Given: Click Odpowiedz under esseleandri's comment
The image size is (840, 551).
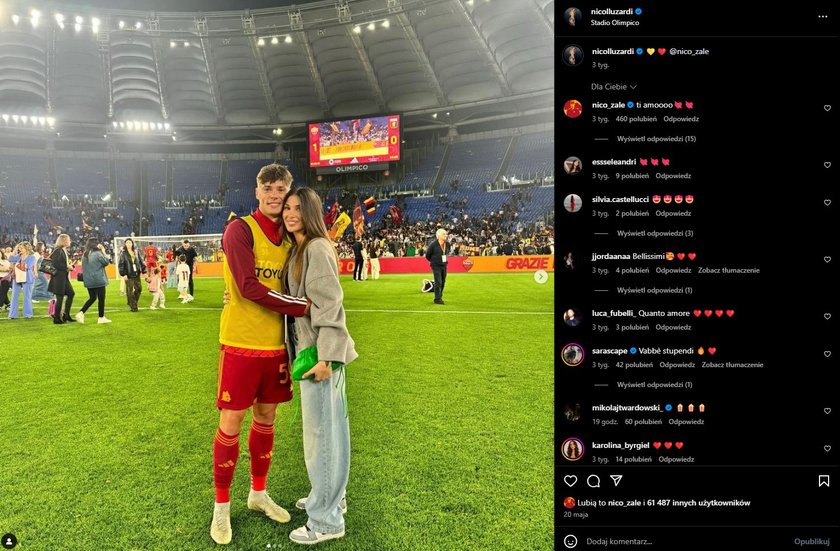Looking at the screenshot, I should click(x=673, y=176).
